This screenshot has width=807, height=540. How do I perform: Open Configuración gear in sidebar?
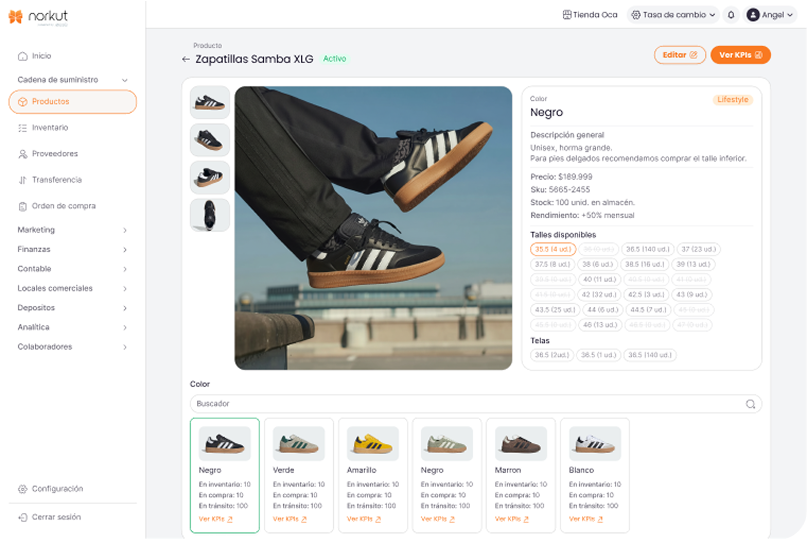tap(23, 489)
